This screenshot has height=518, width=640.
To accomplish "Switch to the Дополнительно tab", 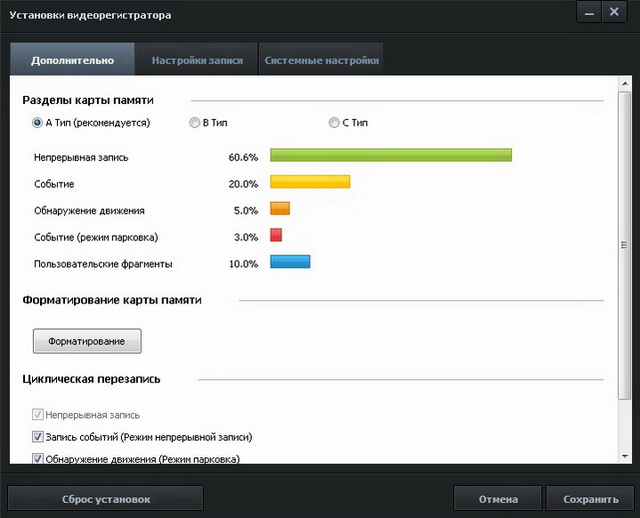I will tap(72, 59).
